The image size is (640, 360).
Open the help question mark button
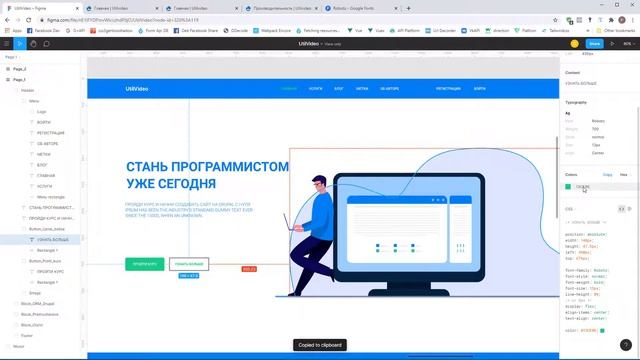click(626, 345)
